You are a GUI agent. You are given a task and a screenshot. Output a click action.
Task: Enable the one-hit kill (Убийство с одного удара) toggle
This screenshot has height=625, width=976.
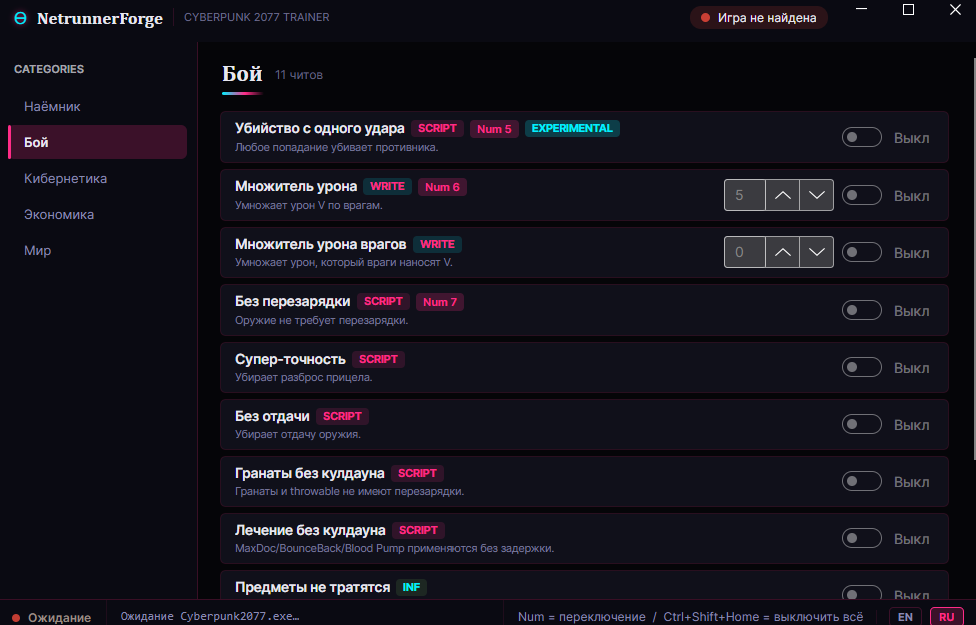pos(861,137)
